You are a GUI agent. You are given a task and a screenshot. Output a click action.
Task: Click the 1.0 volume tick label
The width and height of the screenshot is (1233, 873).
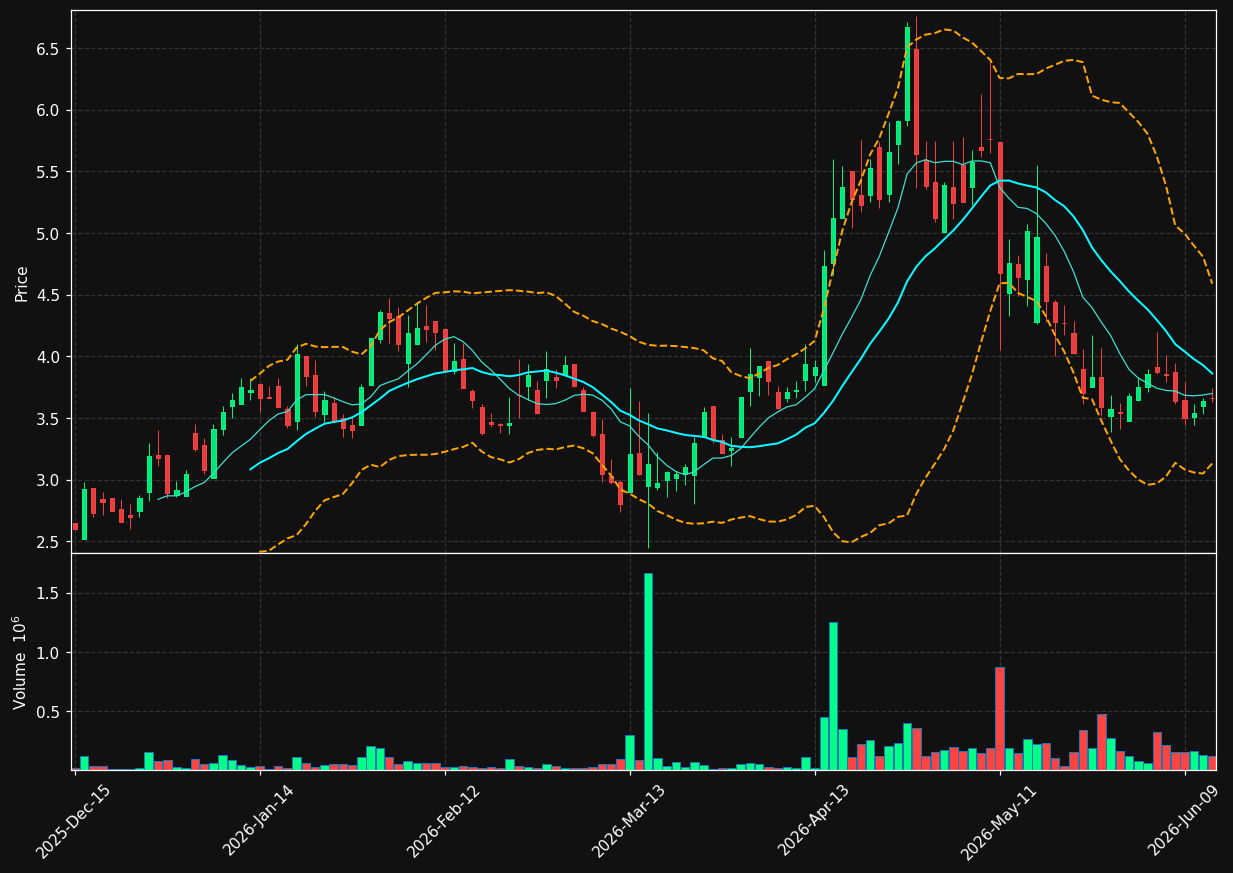50,653
